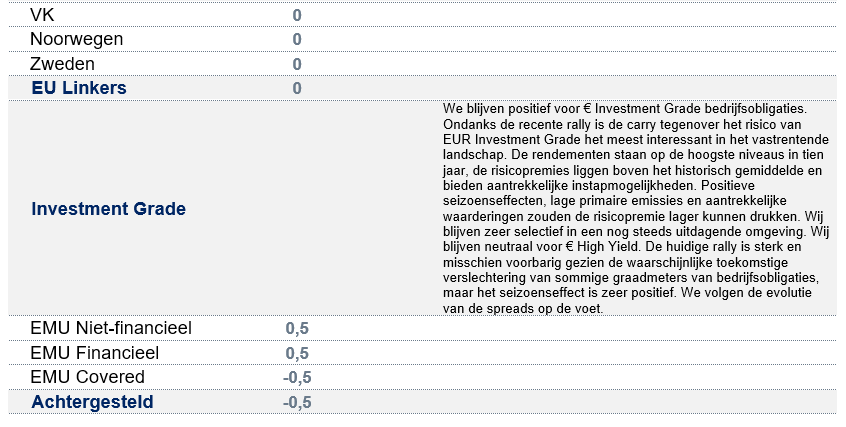The width and height of the screenshot is (846, 427).
Task: Select the EU Linkers score value
Action: coord(297,88)
